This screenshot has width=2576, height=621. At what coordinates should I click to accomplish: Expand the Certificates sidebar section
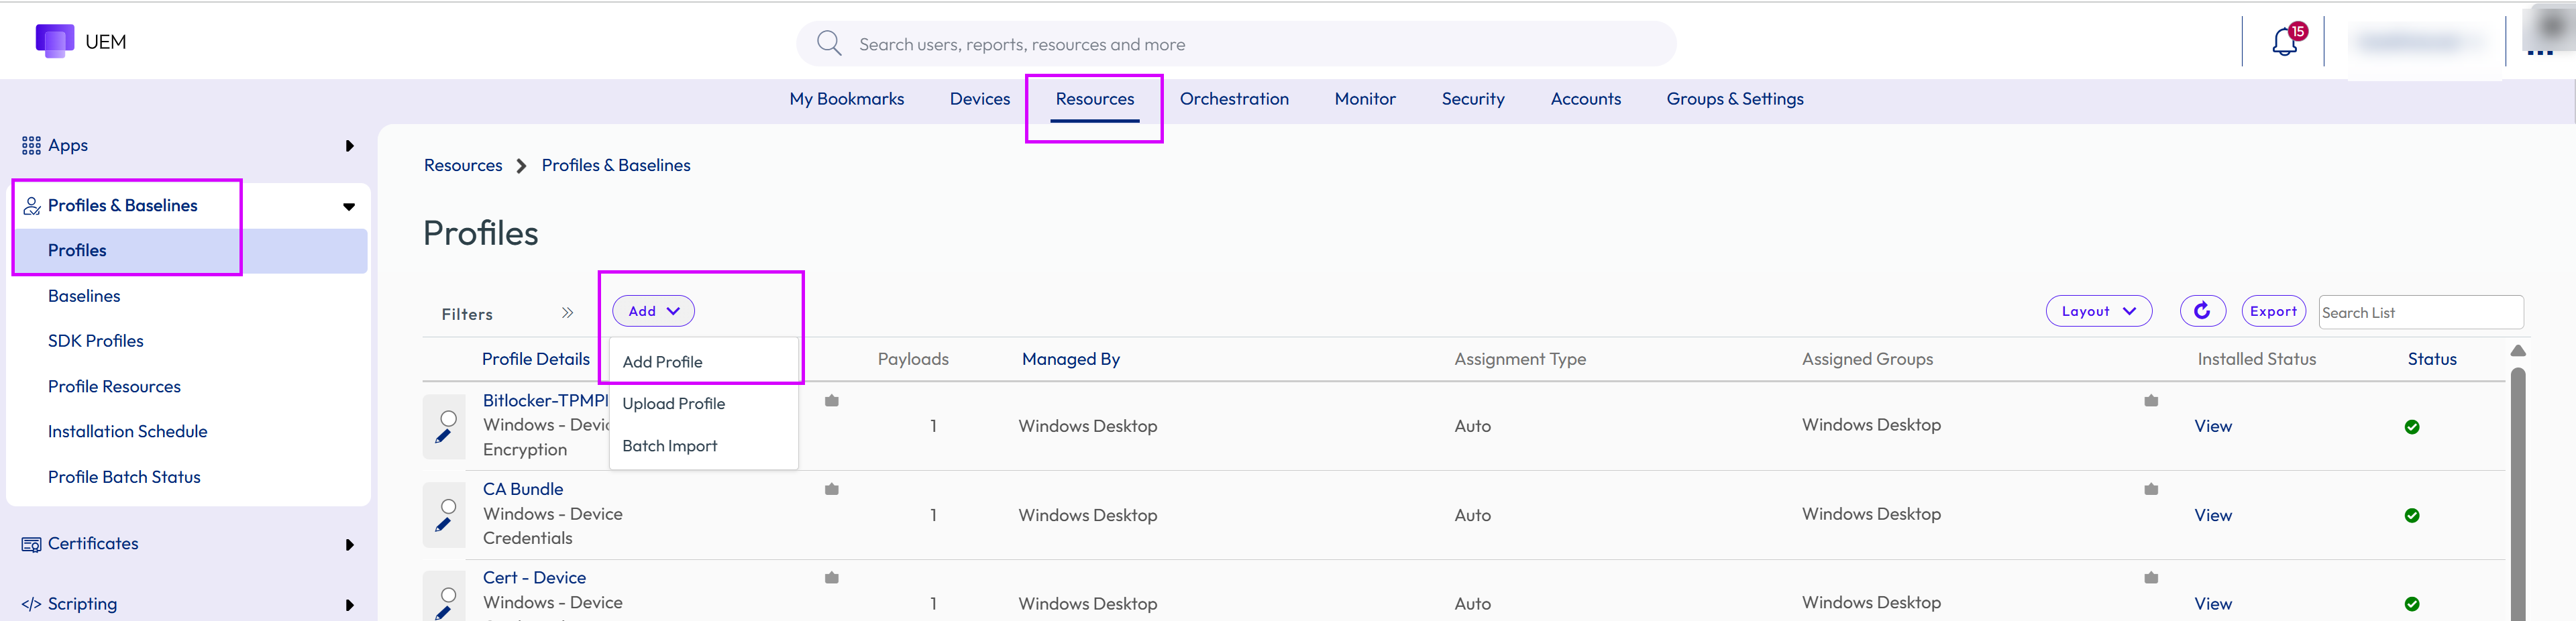(349, 545)
